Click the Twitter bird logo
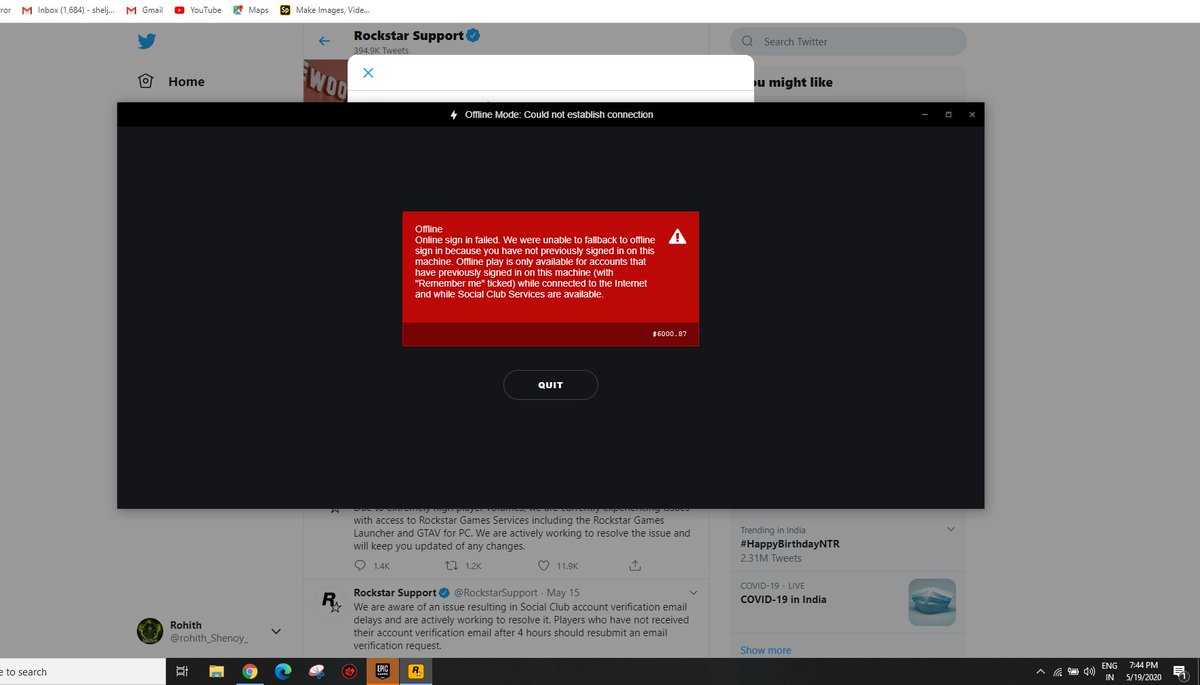Image resolution: width=1200 pixels, height=685 pixels. point(147,41)
